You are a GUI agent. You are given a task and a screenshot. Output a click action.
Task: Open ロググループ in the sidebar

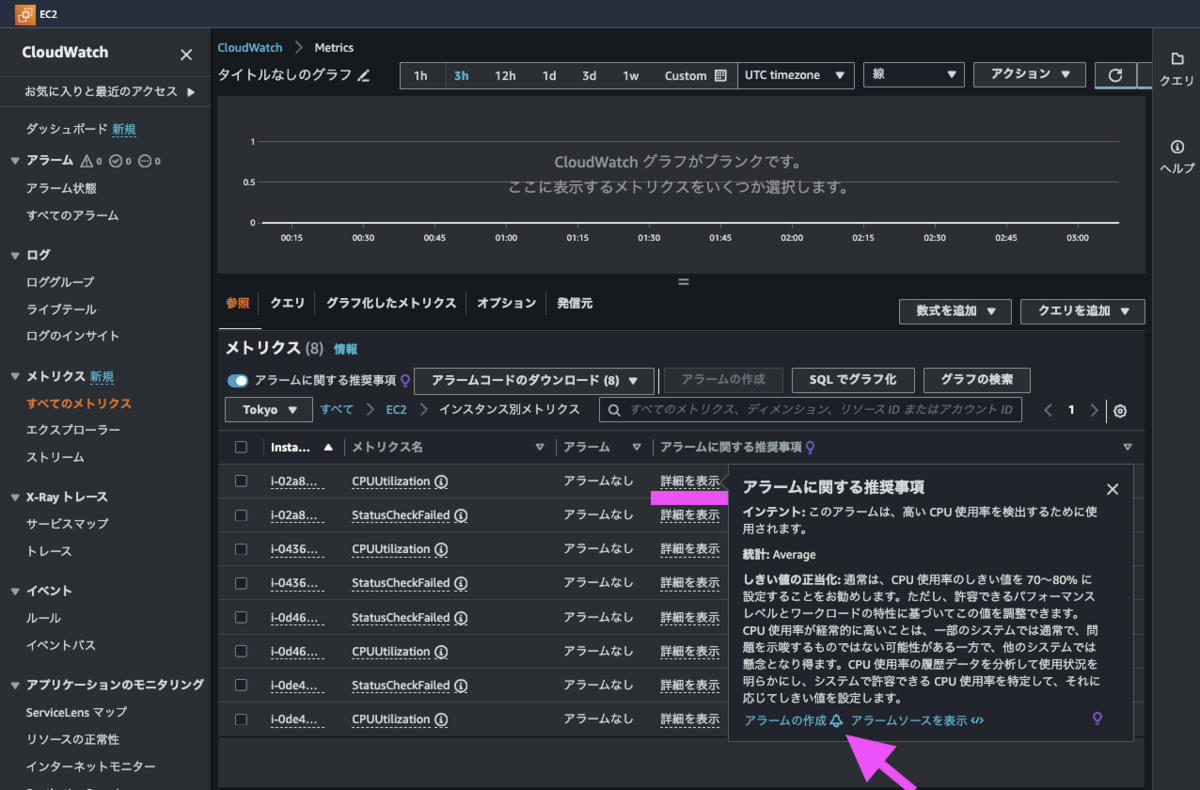tap(60, 283)
